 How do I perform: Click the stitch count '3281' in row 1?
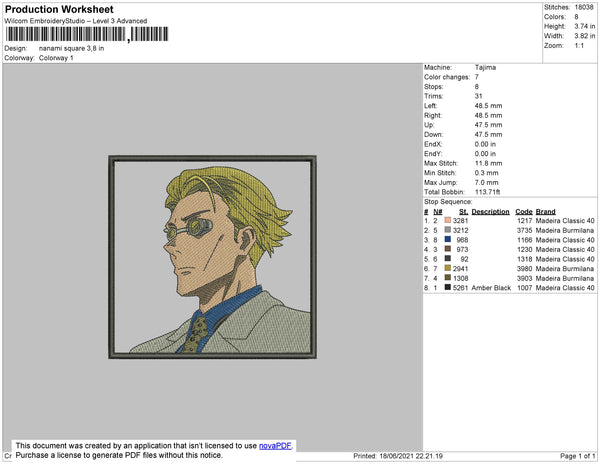(460, 221)
